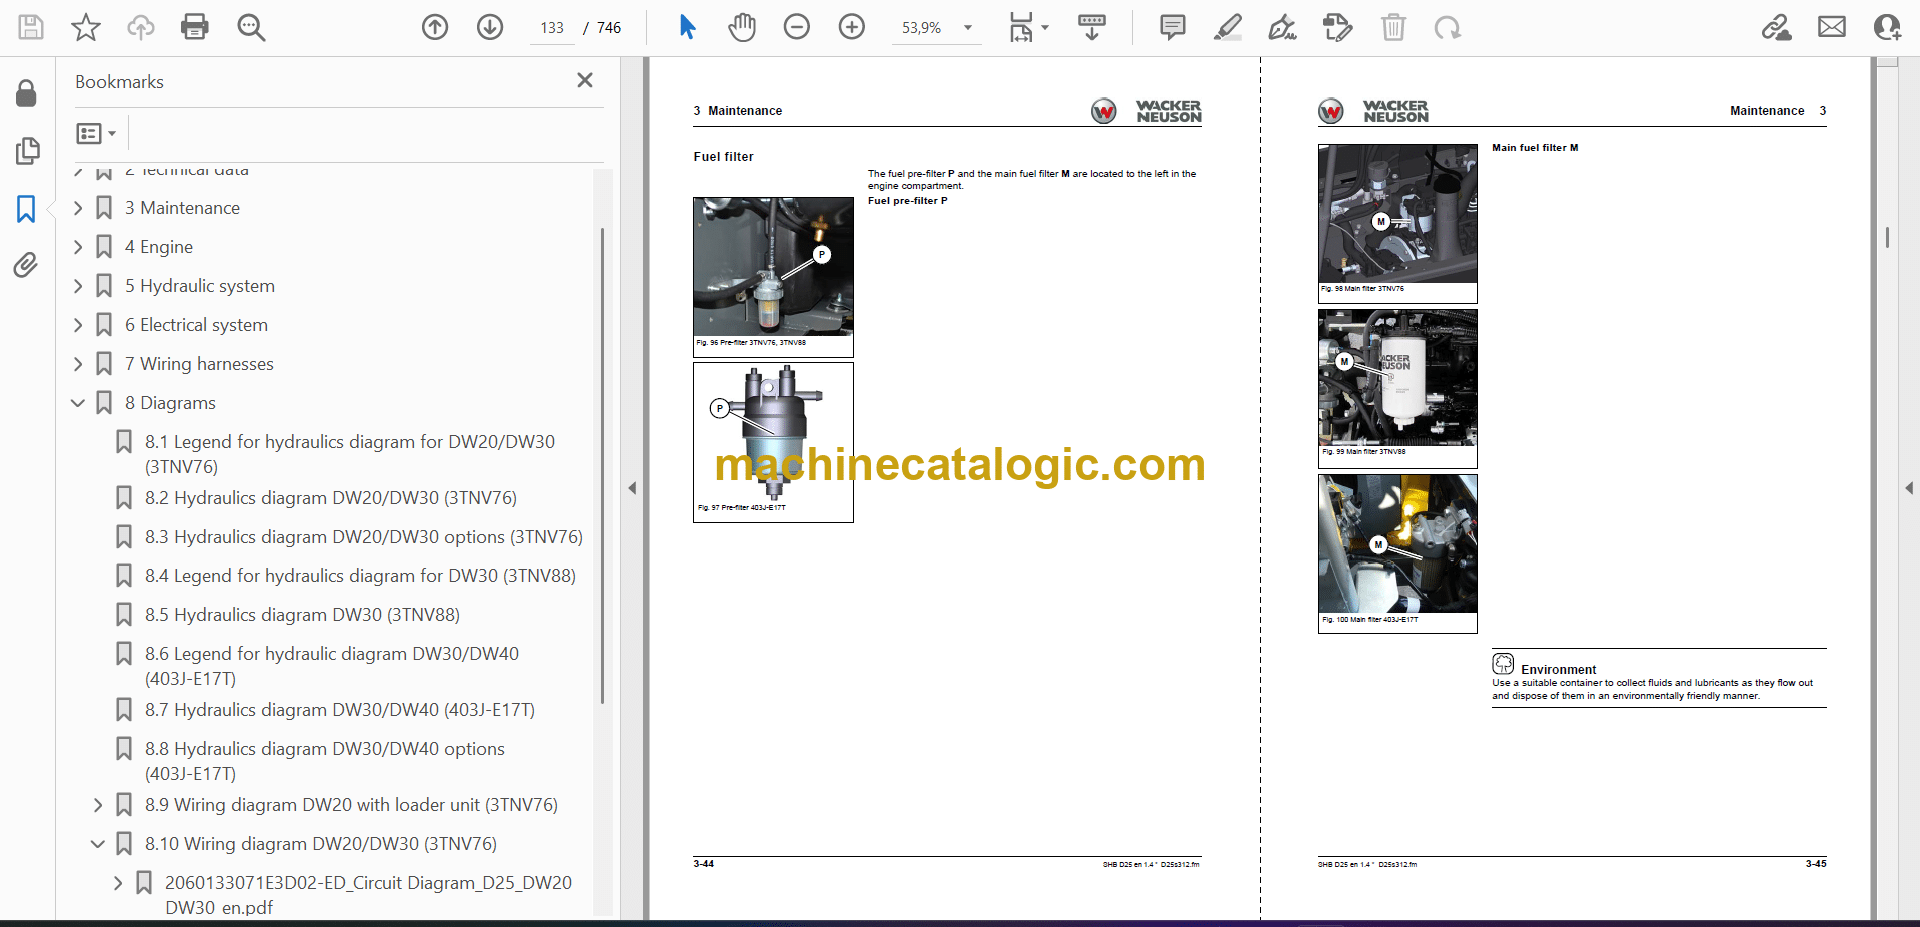1920x927 pixels.
Task: Close the Bookmarks panel
Action: coord(585,80)
